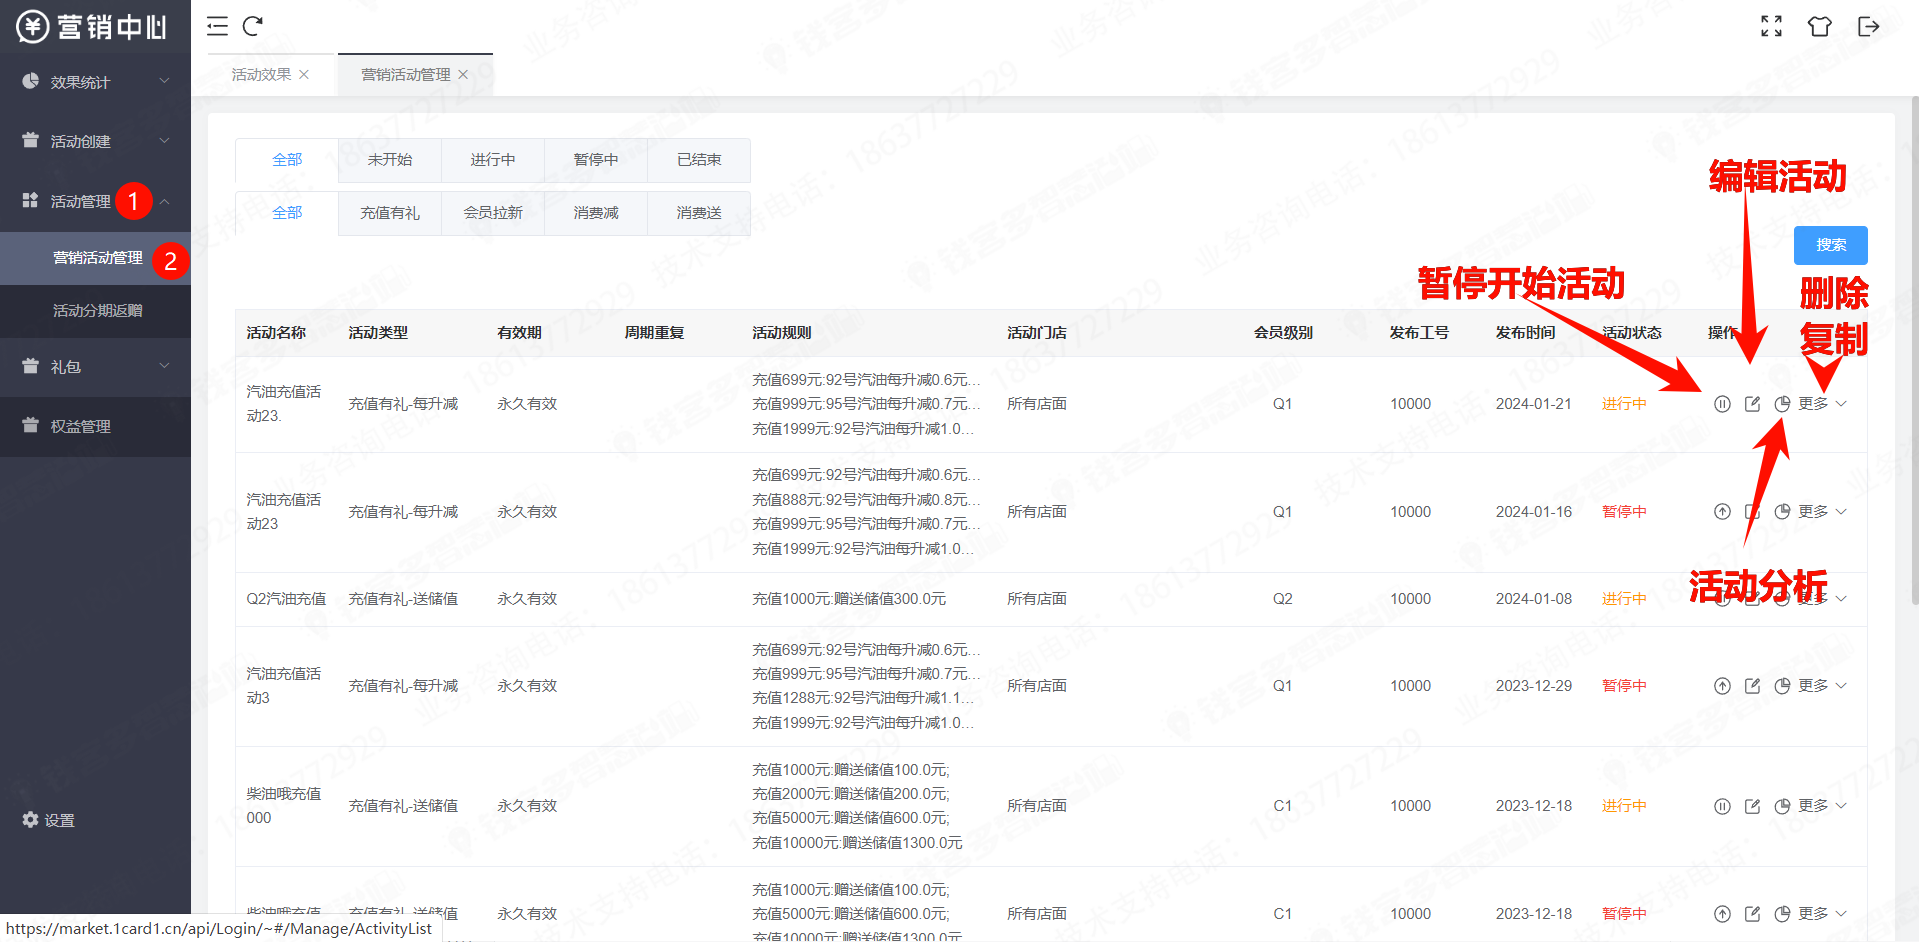The image size is (1919, 942).
Task: Close the 营销活动管理 tab
Action: pyautogui.click(x=463, y=75)
